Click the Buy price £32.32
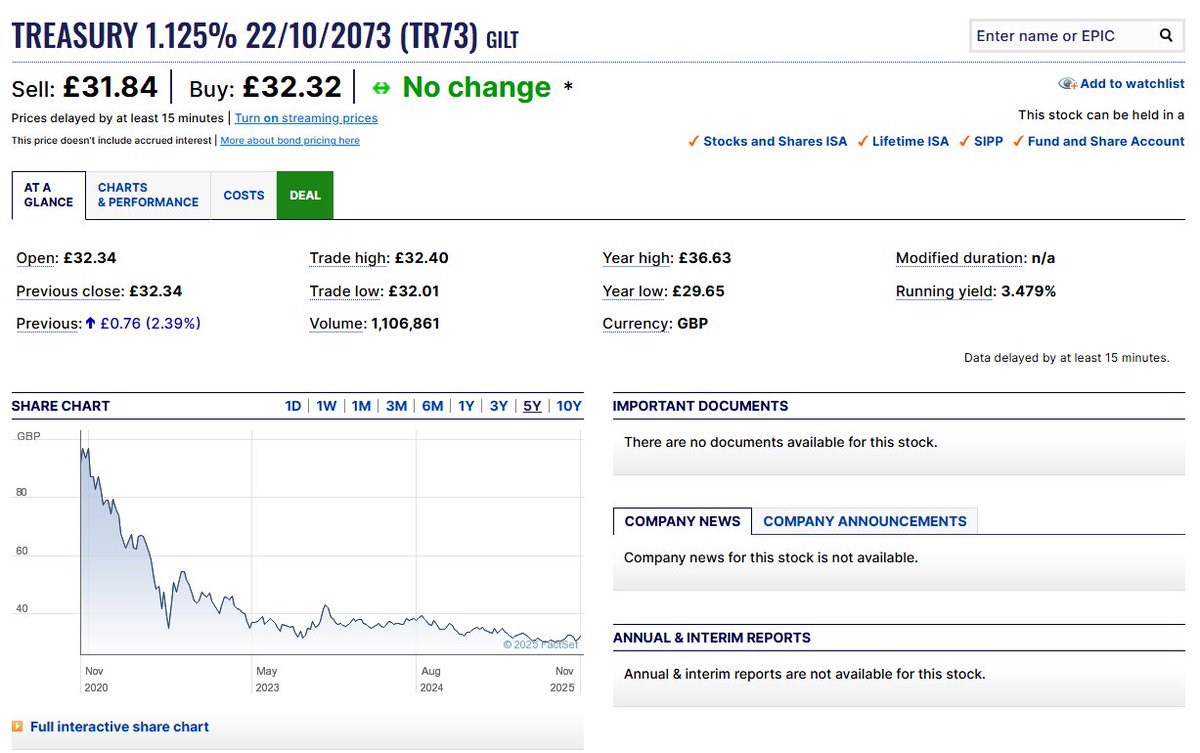The width and height of the screenshot is (1200, 753). pyautogui.click(x=292, y=88)
